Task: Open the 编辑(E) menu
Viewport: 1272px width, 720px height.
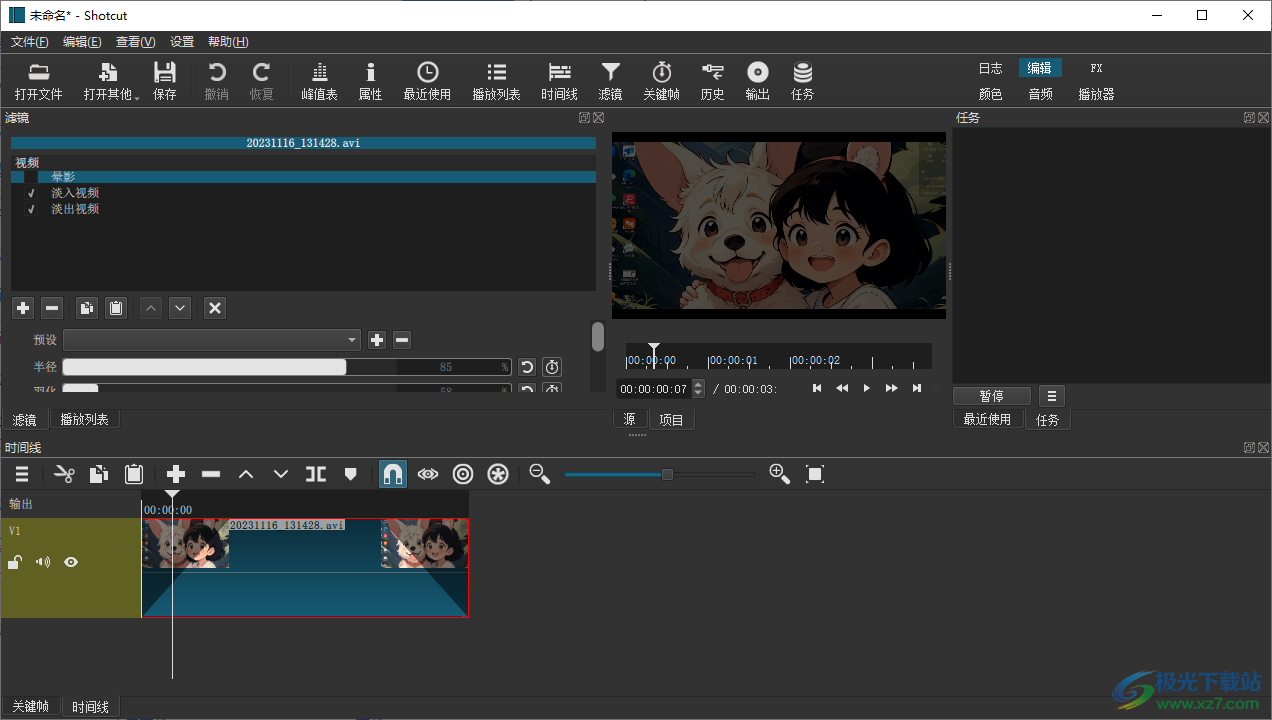Action: (82, 42)
